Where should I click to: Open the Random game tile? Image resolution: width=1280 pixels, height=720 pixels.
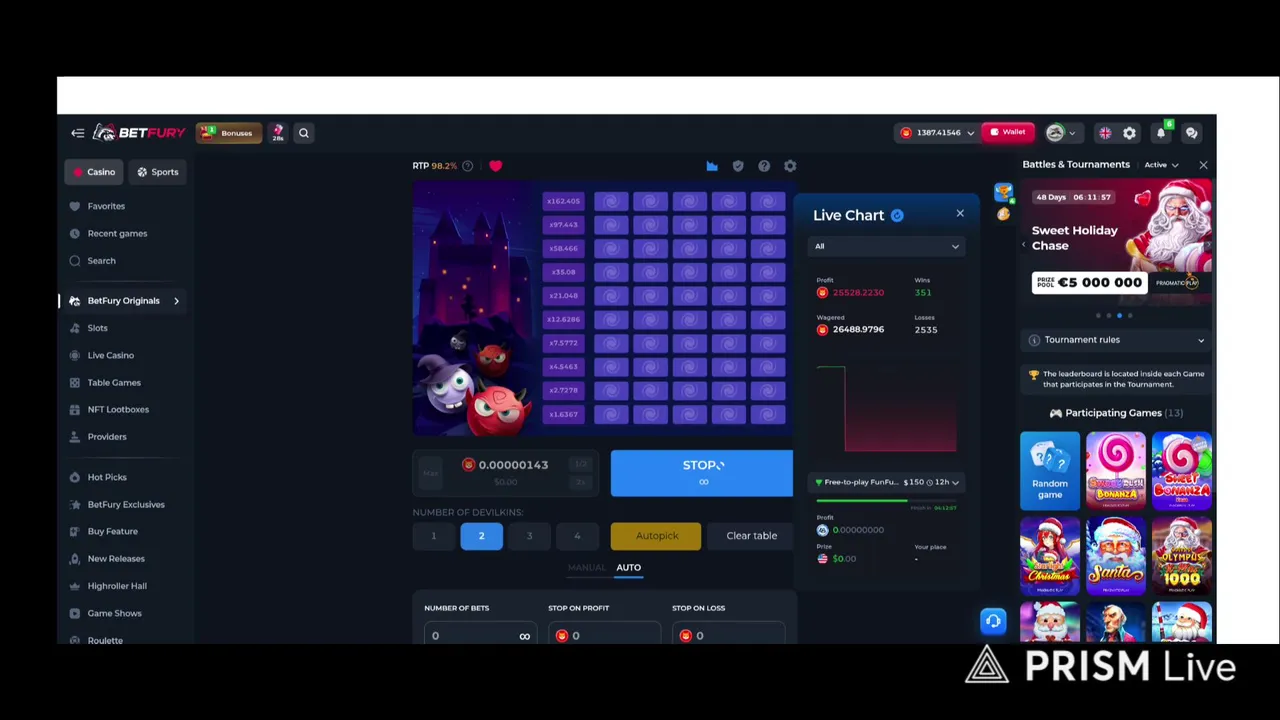(1050, 471)
